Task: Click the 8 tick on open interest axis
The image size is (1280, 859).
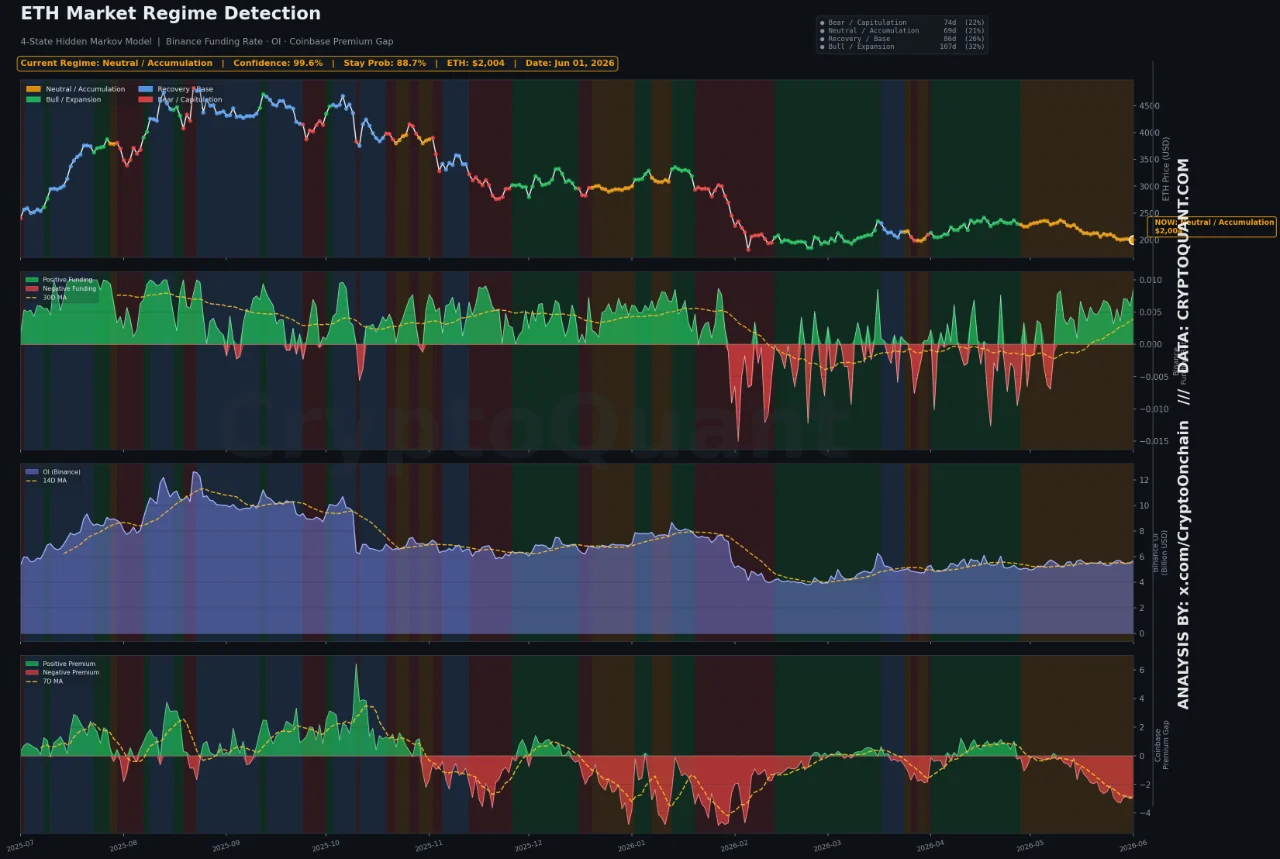Action: pos(1141,531)
